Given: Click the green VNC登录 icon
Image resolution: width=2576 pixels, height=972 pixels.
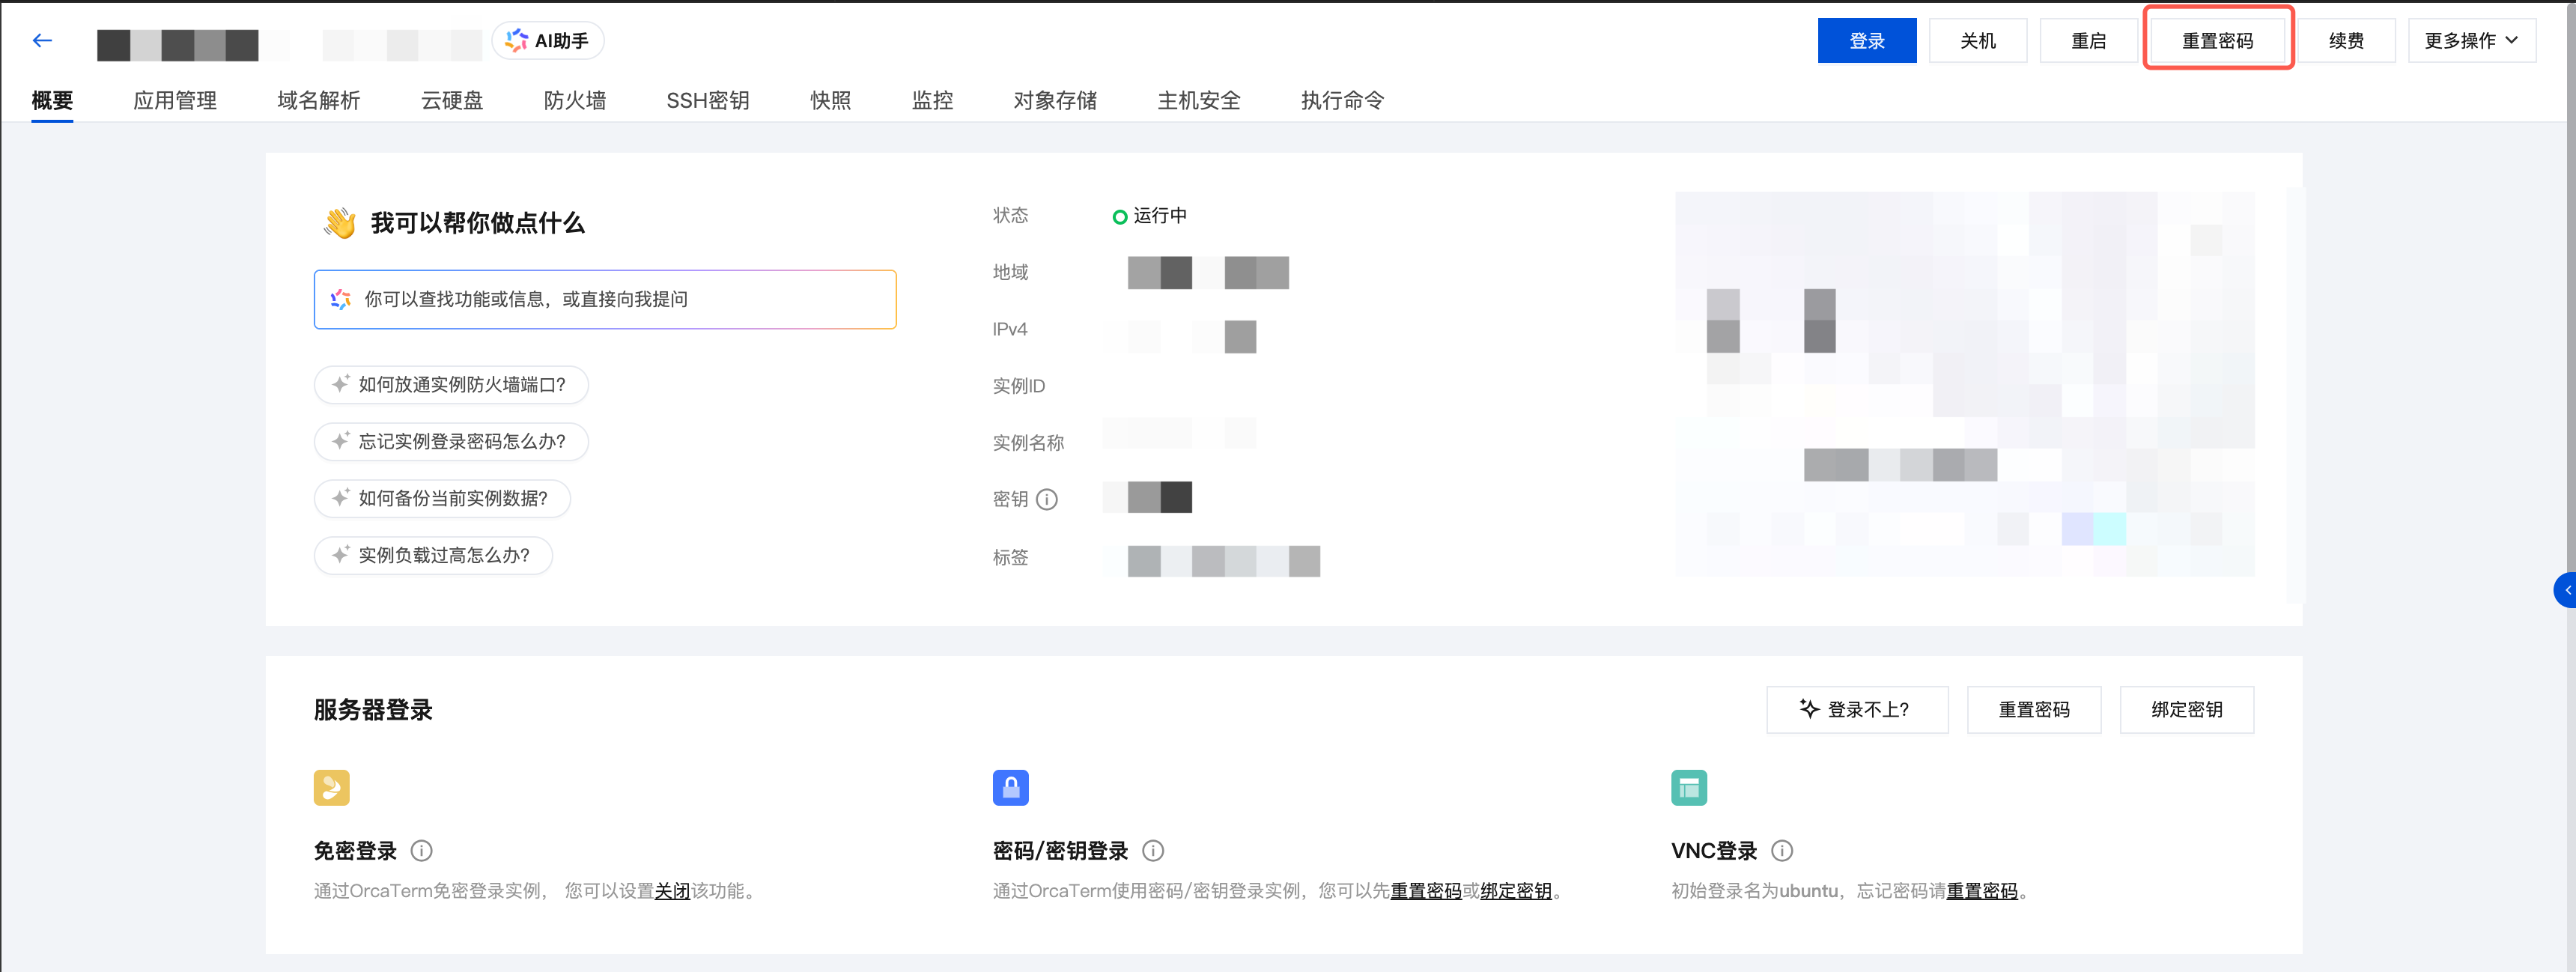Looking at the screenshot, I should (1689, 788).
